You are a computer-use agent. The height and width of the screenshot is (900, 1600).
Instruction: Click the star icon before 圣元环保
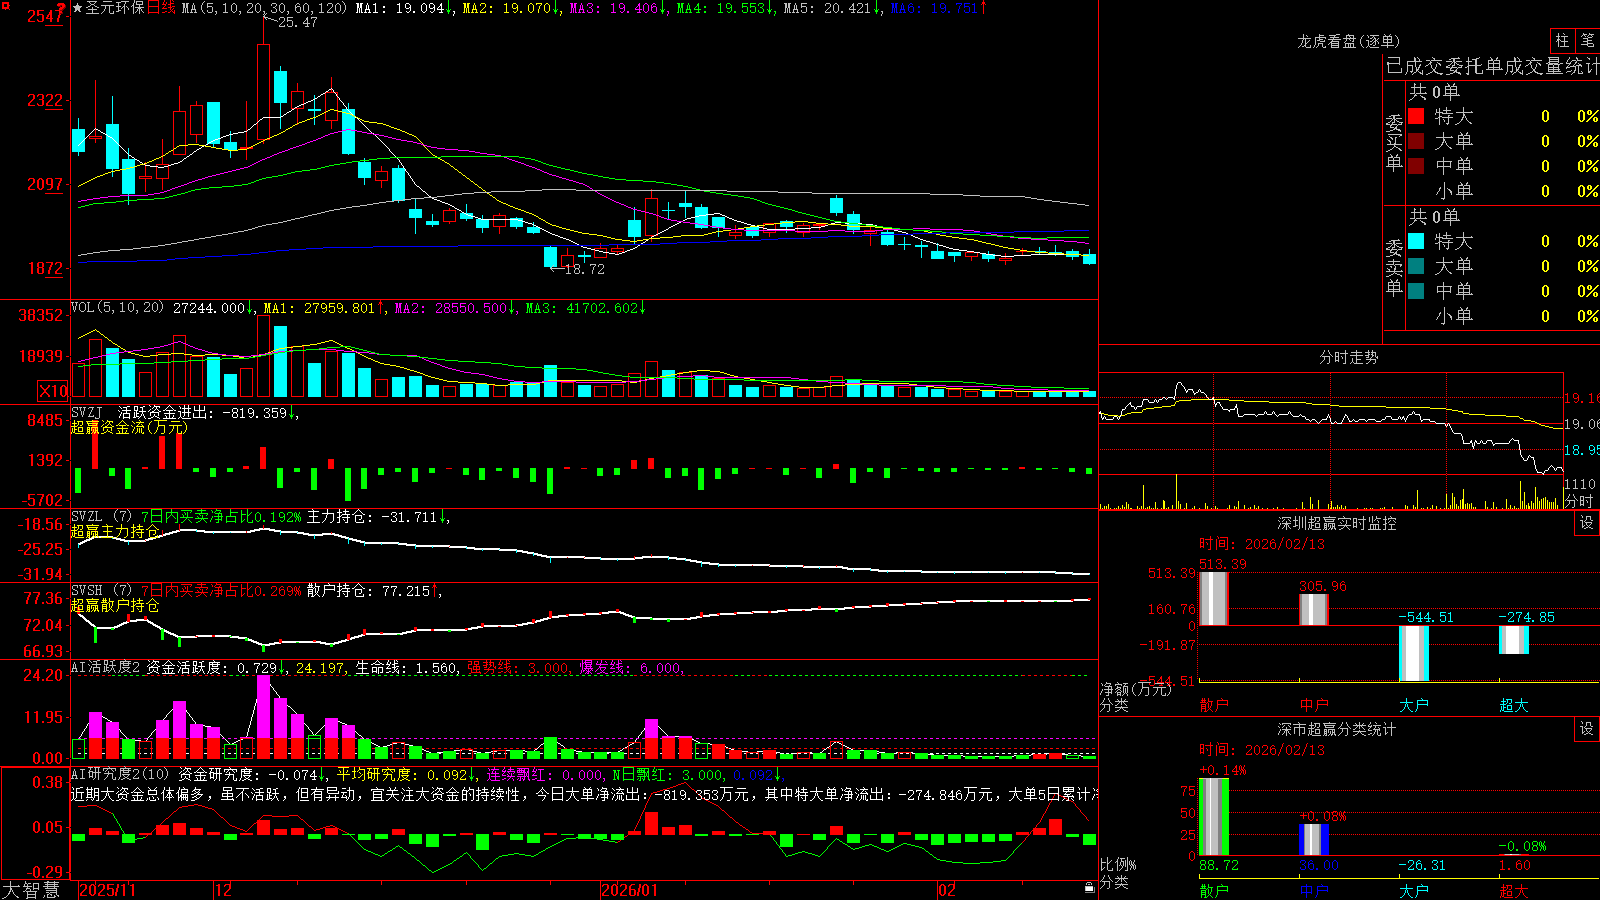(77, 8)
